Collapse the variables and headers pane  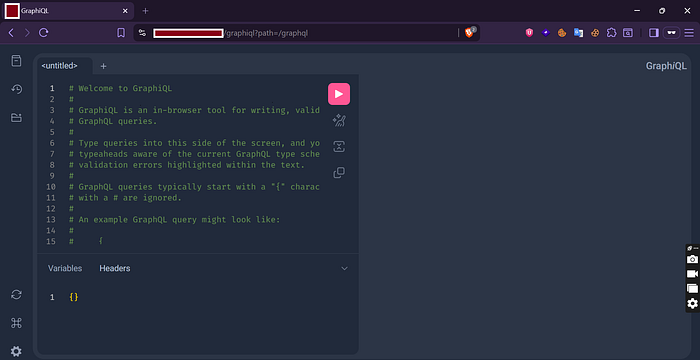coord(344,268)
